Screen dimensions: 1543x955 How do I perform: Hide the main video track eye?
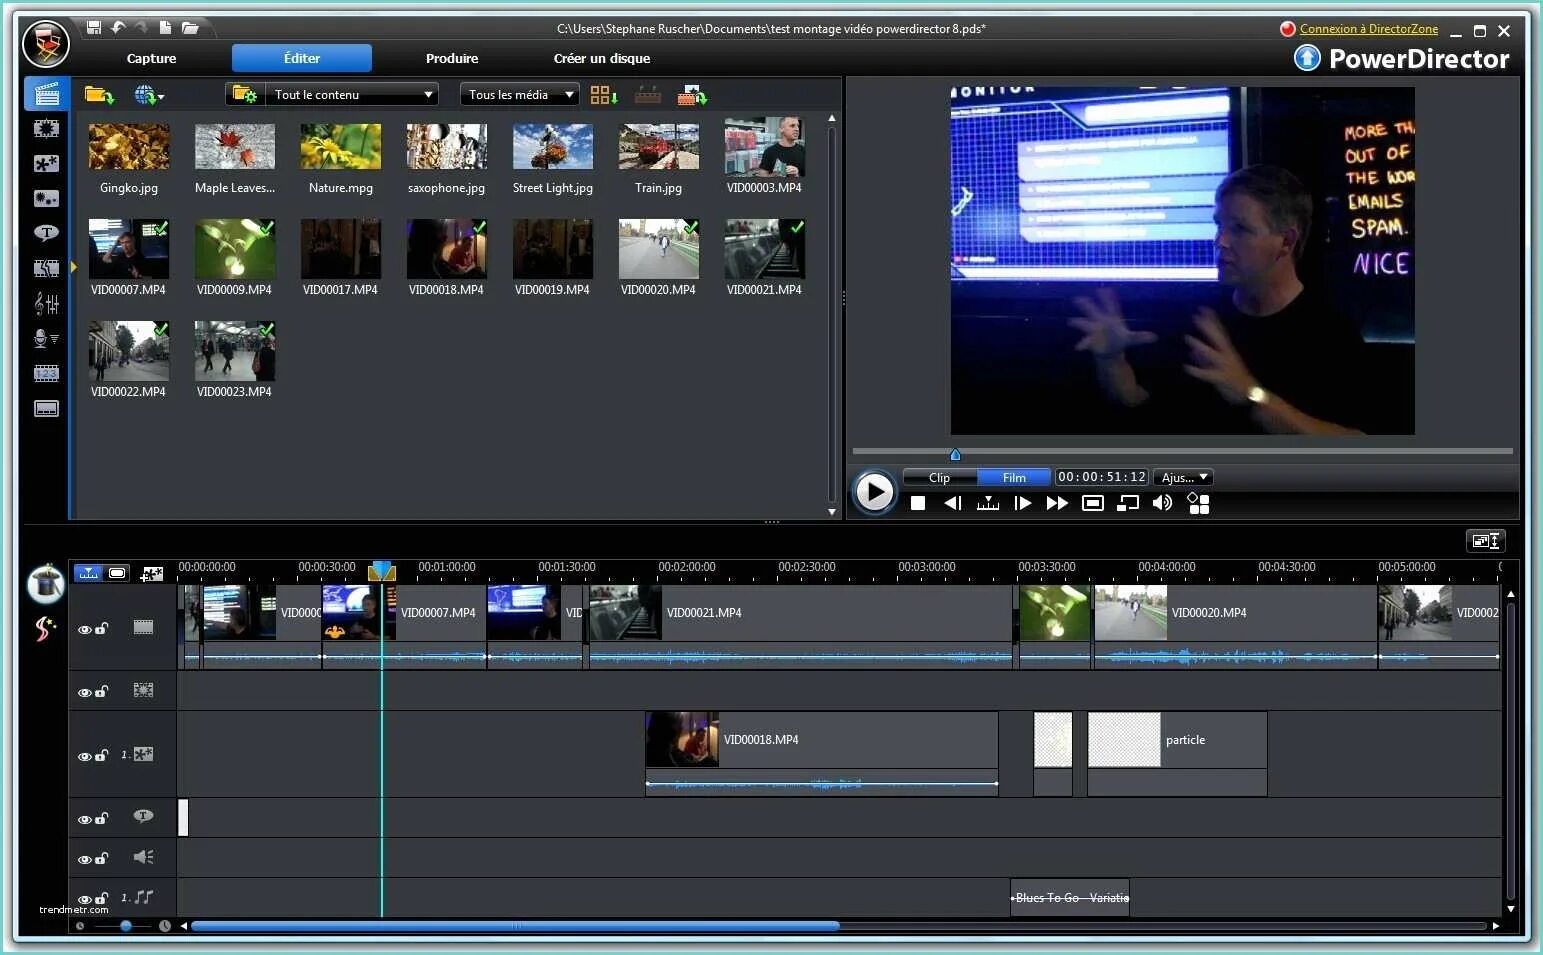(85, 629)
